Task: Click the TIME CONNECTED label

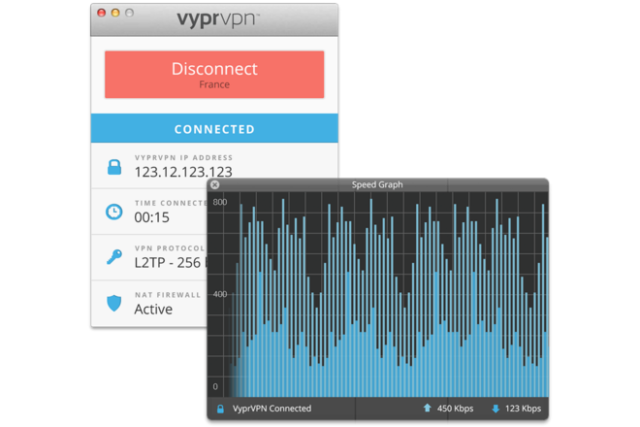Action: (x=171, y=203)
